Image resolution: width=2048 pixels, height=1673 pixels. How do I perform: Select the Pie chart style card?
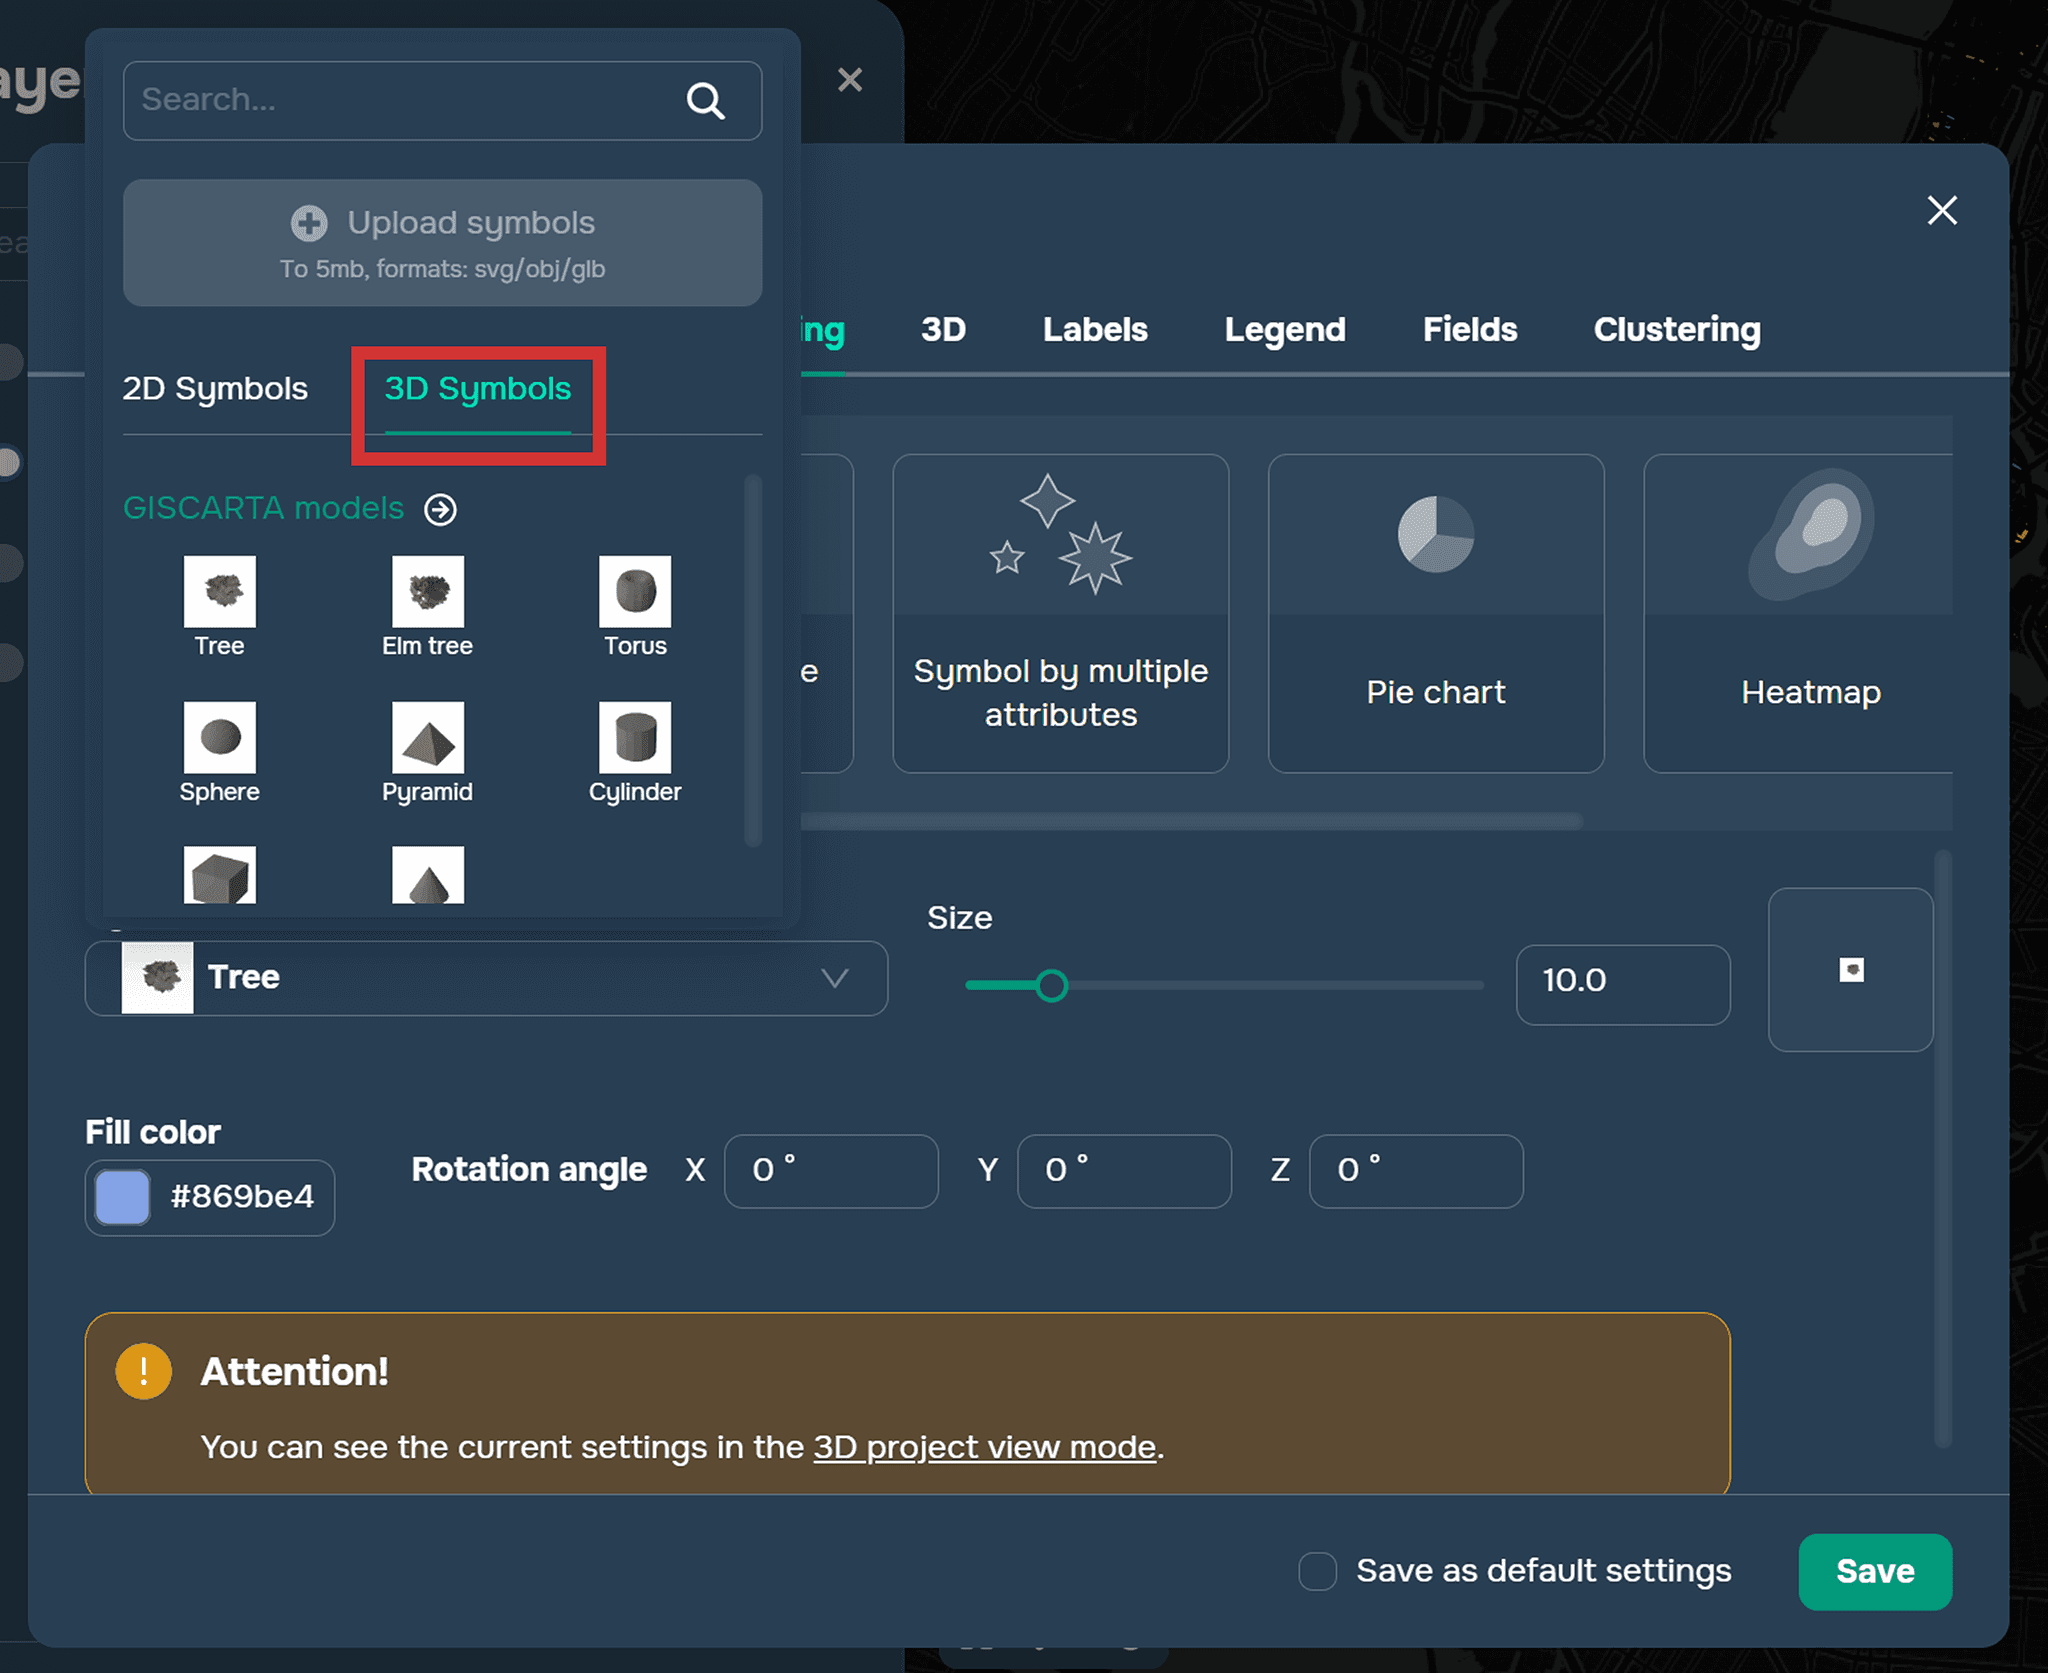pyautogui.click(x=1435, y=613)
